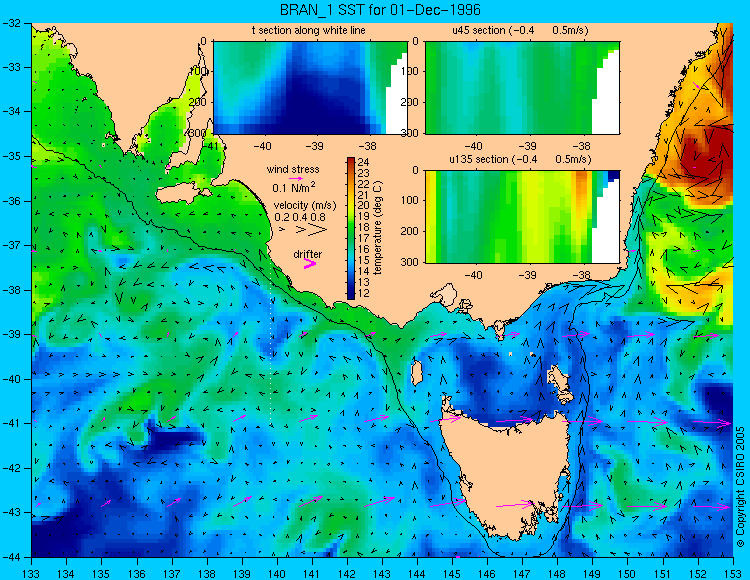The height and width of the screenshot is (580, 750).
Task: Click the '0.1 N/m²' legend text
Action: (x=294, y=187)
